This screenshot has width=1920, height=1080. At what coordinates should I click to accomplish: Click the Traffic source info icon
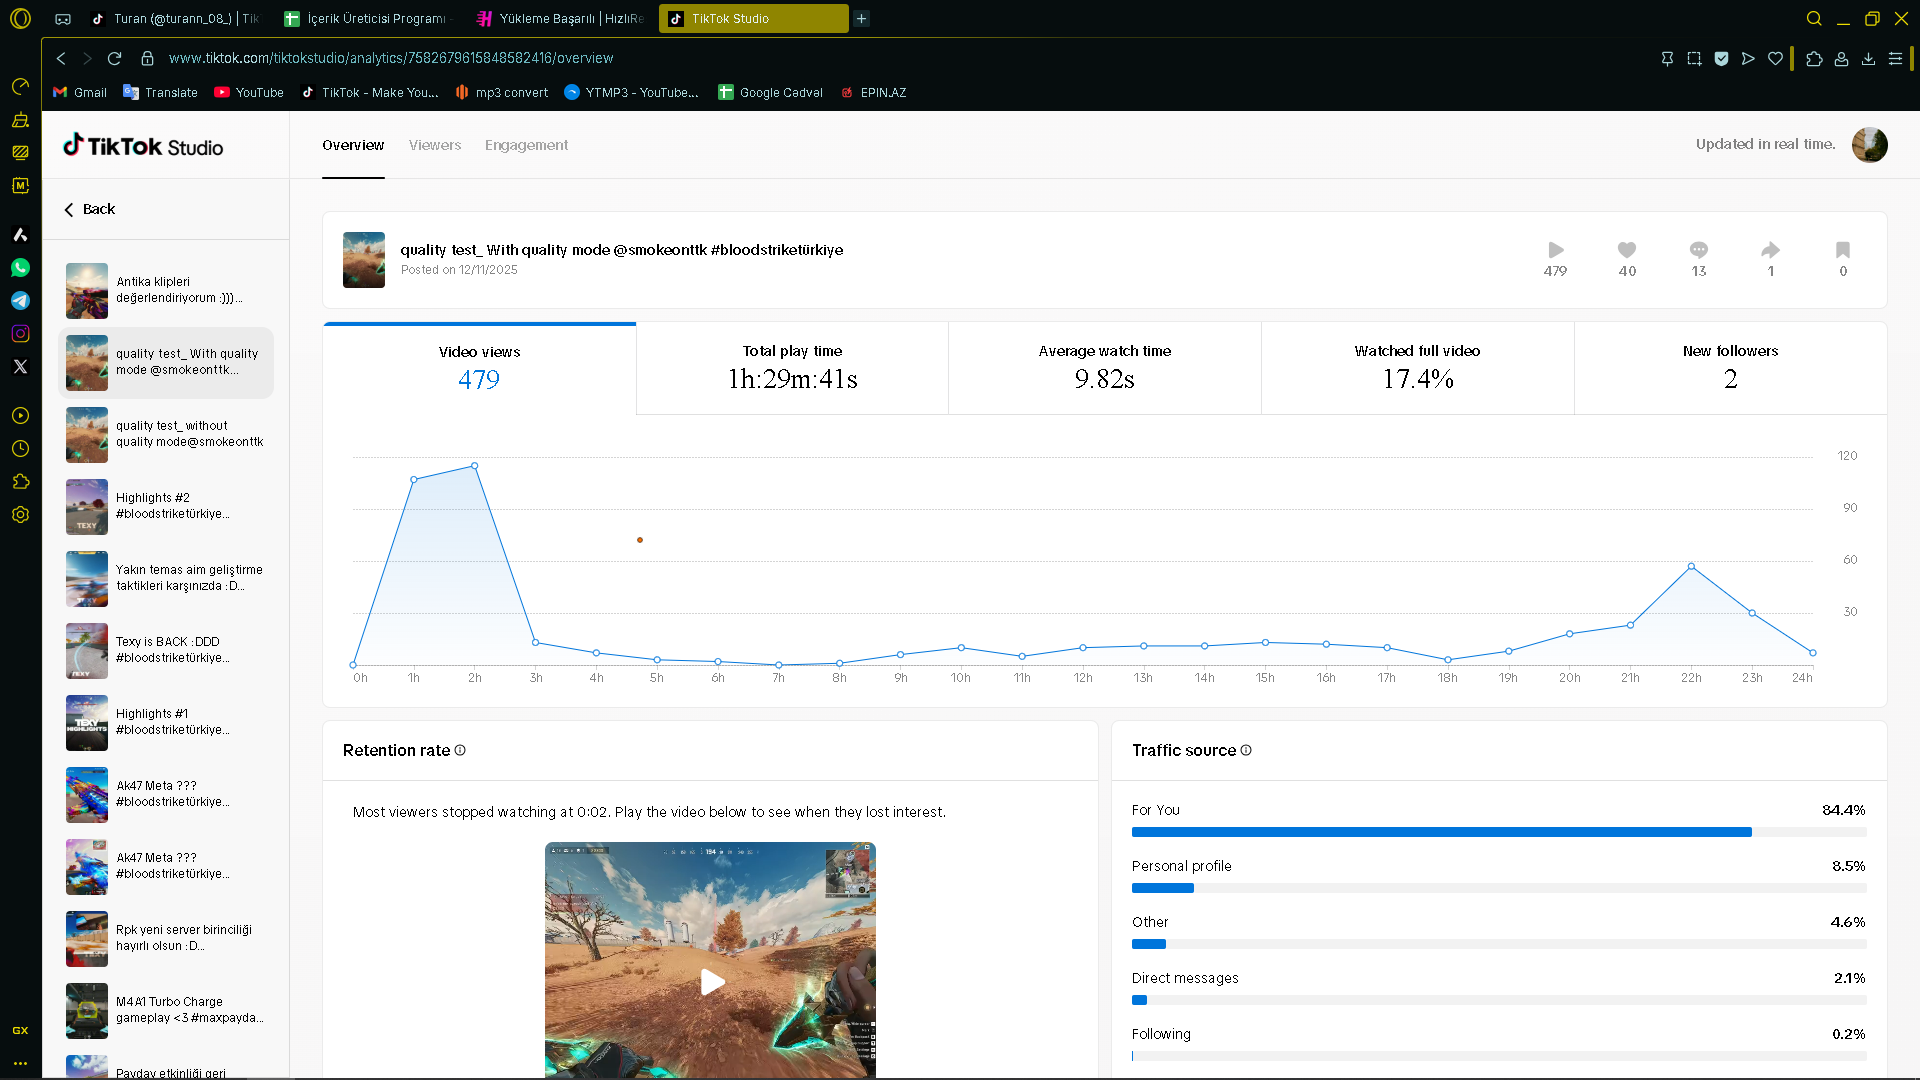pos(1246,750)
